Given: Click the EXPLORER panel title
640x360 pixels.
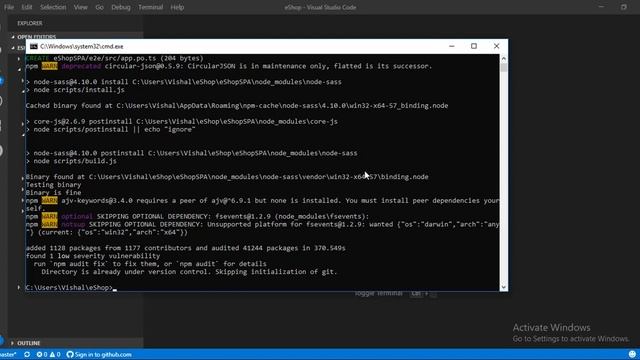Looking at the screenshot, I should point(30,23).
